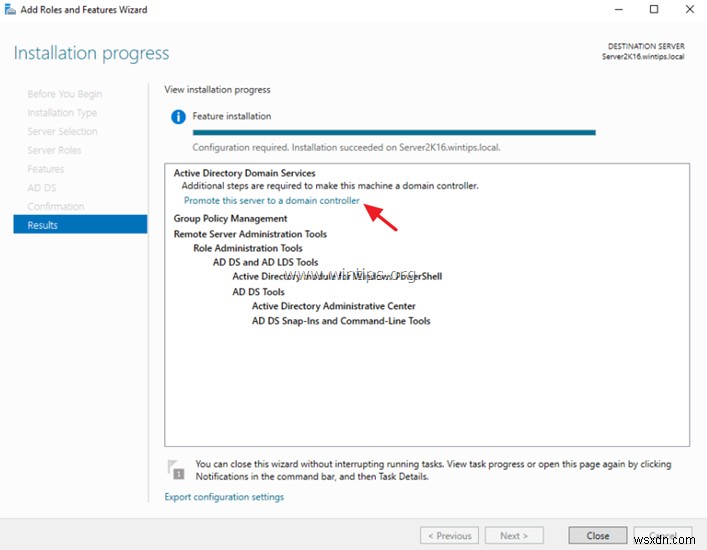Select the Before You Begin step
The width and height of the screenshot is (707, 550).
pos(64,94)
